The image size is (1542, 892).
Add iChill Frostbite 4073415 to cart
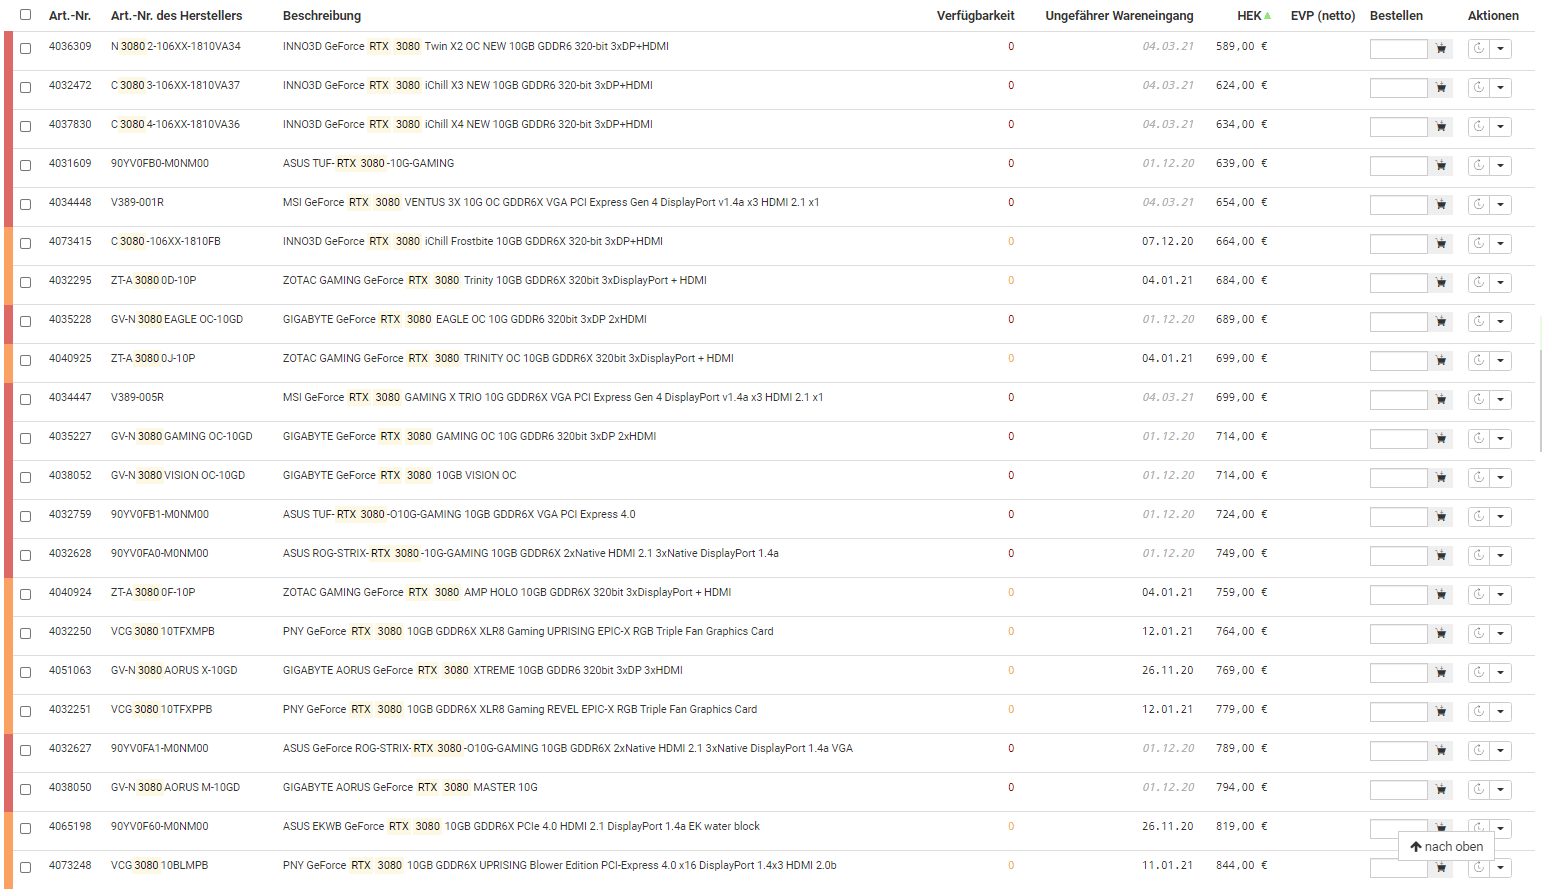(x=1441, y=244)
